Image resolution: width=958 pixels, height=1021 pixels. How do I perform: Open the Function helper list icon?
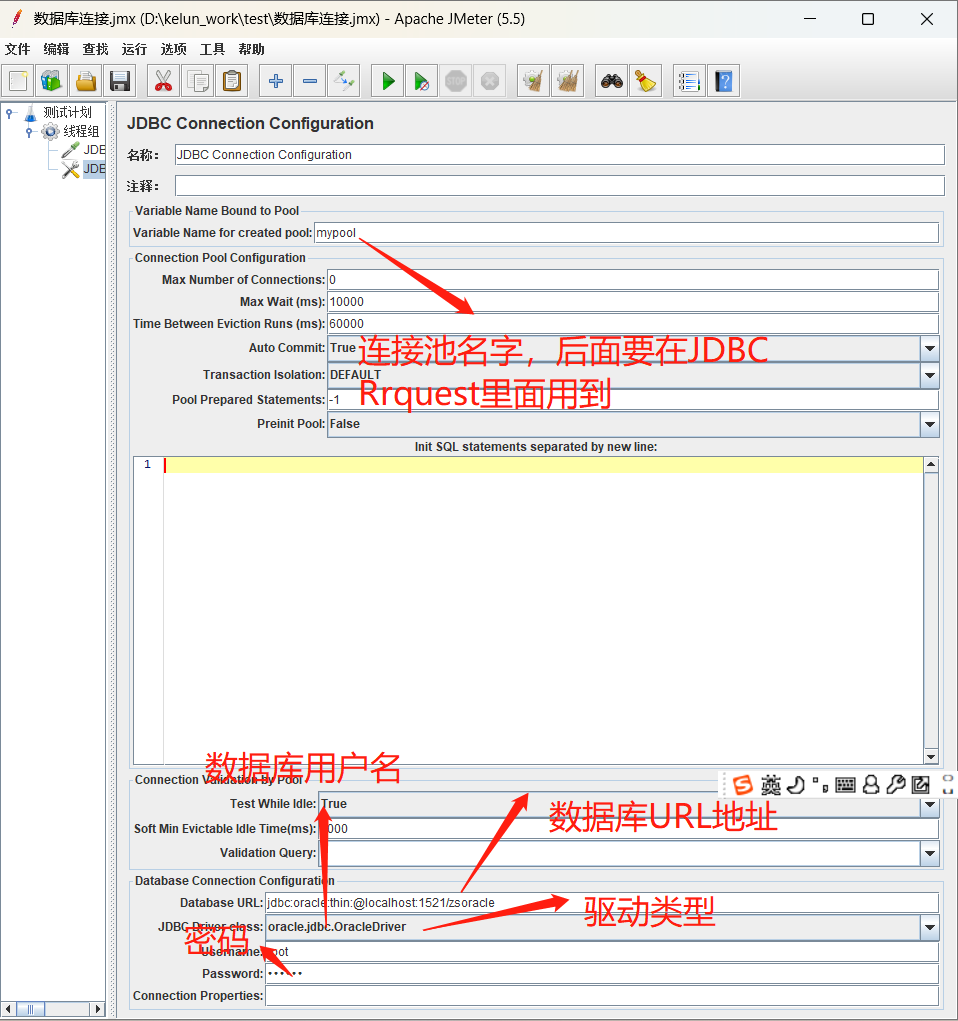coord(689,81)
